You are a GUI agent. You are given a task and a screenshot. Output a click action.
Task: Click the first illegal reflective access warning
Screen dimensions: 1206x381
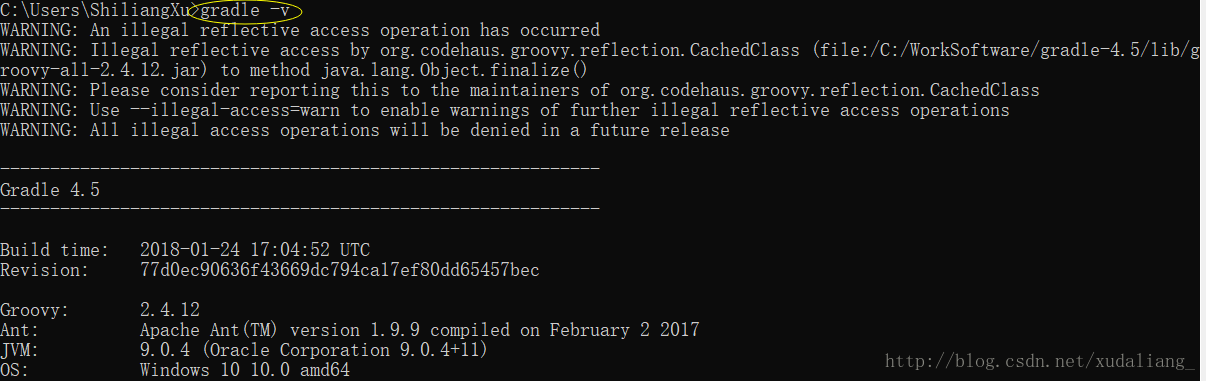click(x=300, y=30)
